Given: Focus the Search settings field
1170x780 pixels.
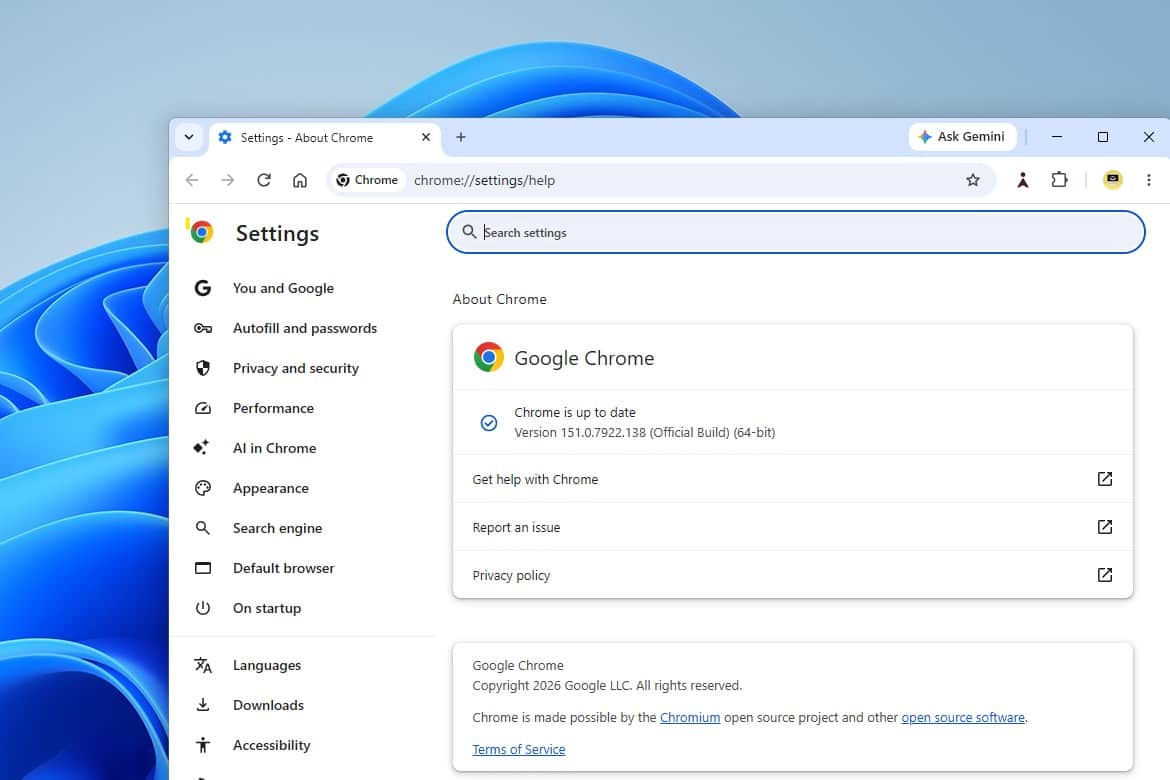Looking at the screenshot, I should pos(795,232).
